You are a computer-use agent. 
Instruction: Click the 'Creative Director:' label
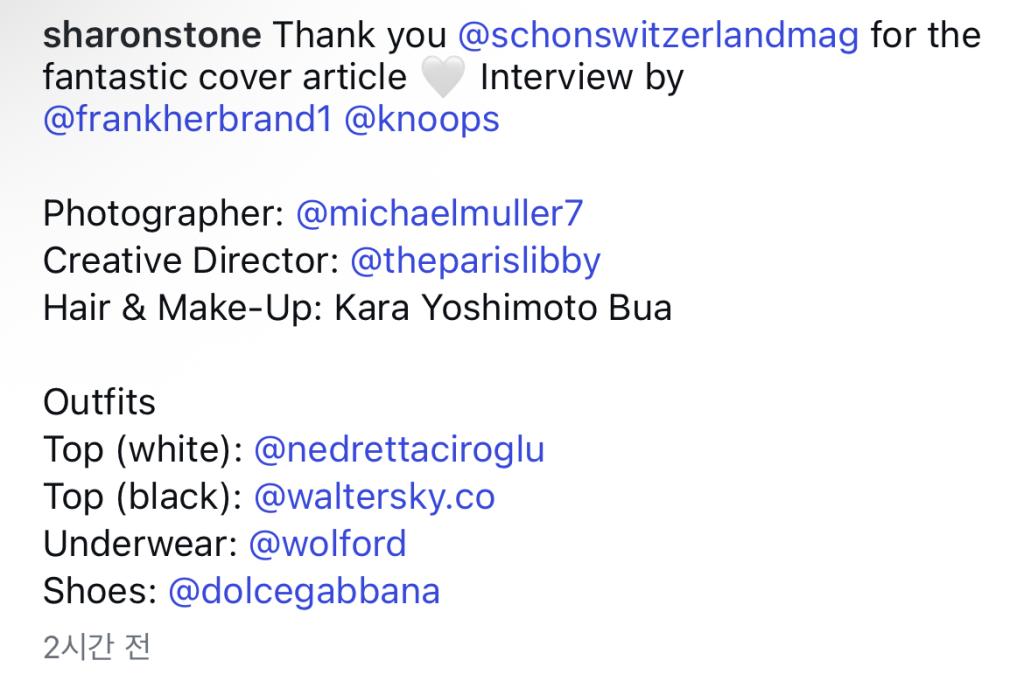(x=191, y=261)
